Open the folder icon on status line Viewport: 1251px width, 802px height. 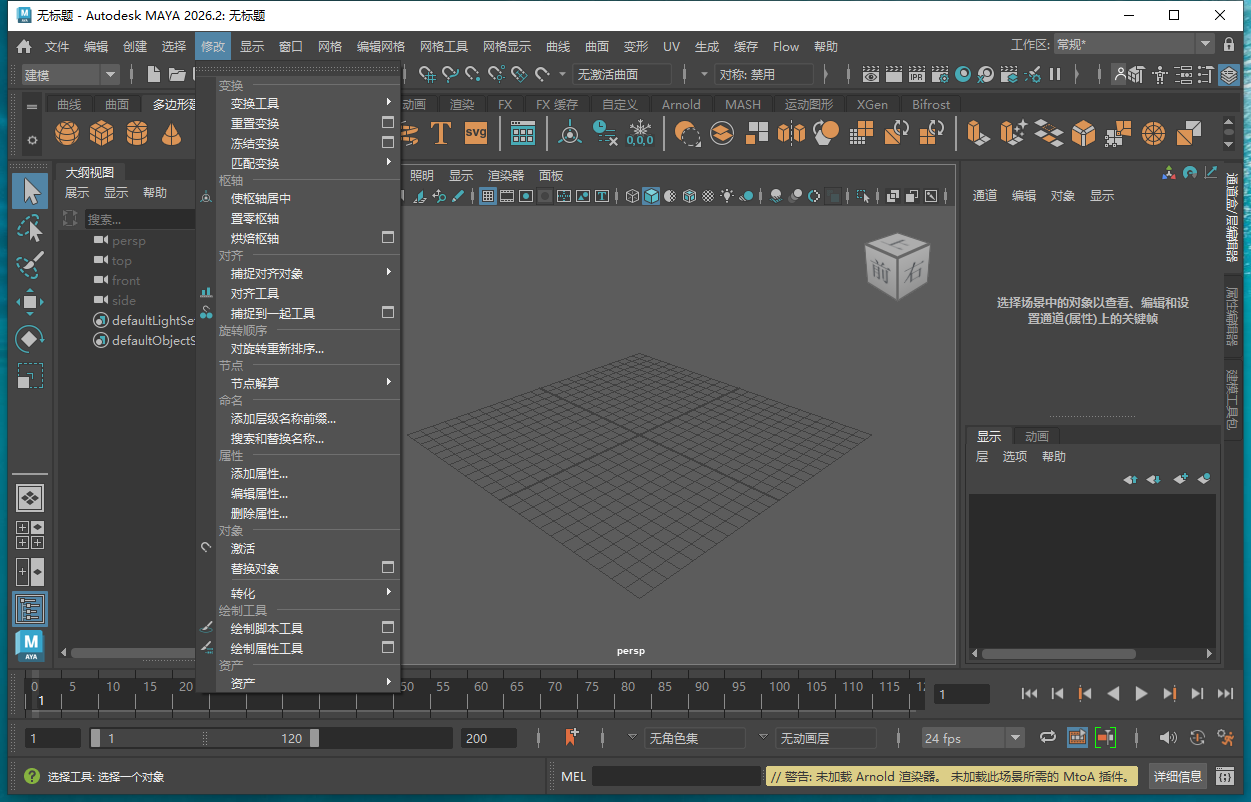pos(177,74)
